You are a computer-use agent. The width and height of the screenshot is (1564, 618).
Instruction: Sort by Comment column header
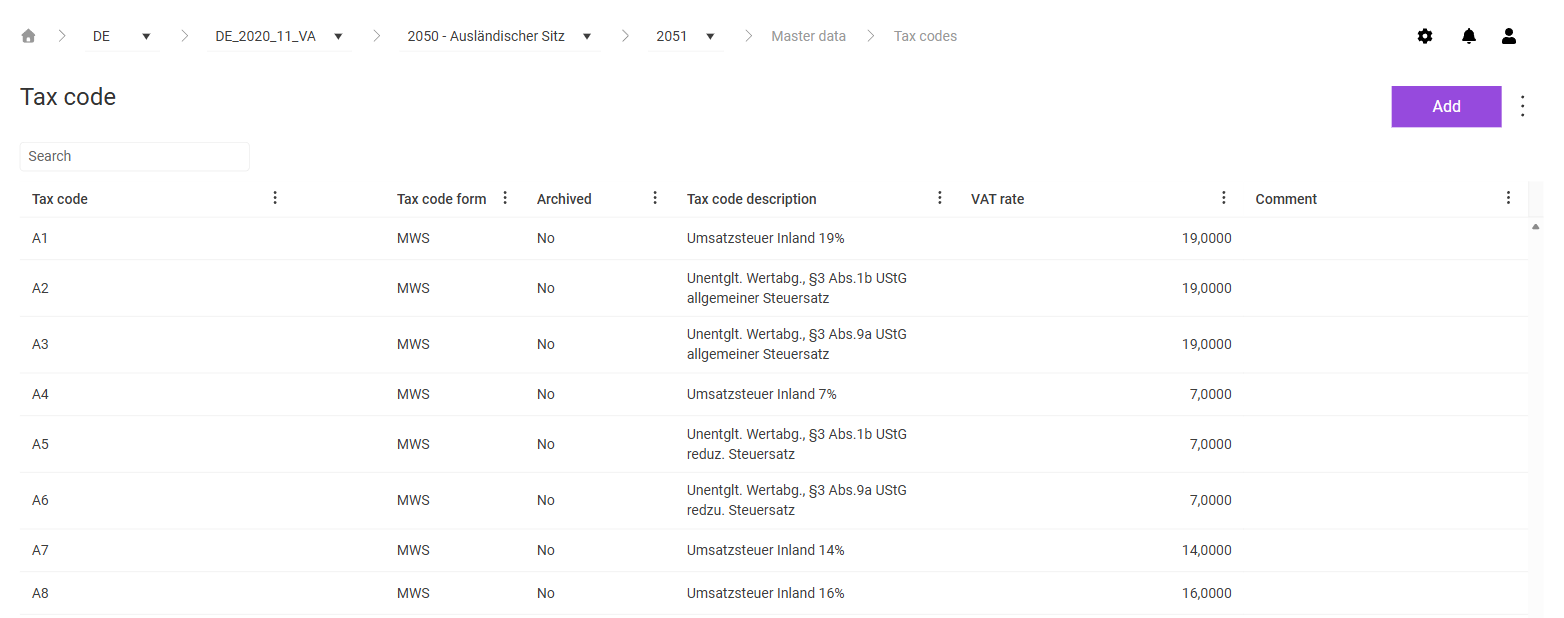1286,199
